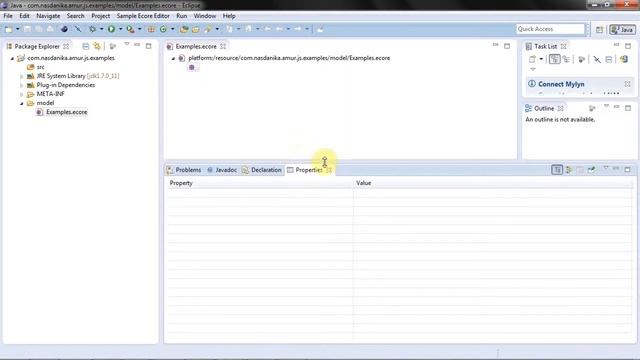Toggle Scheduled presentation in Task List toolbar
Image resolution: width=640 pixels, height=360 pixels.
[566, 60]
